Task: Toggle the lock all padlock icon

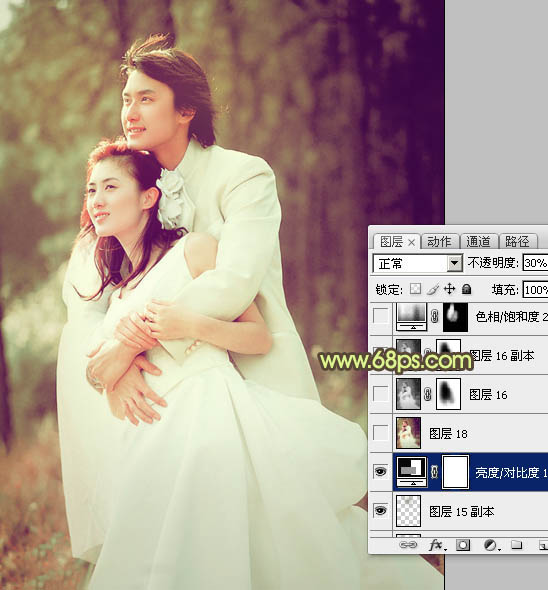Action: pyautogui.click(x=466, y=289)
